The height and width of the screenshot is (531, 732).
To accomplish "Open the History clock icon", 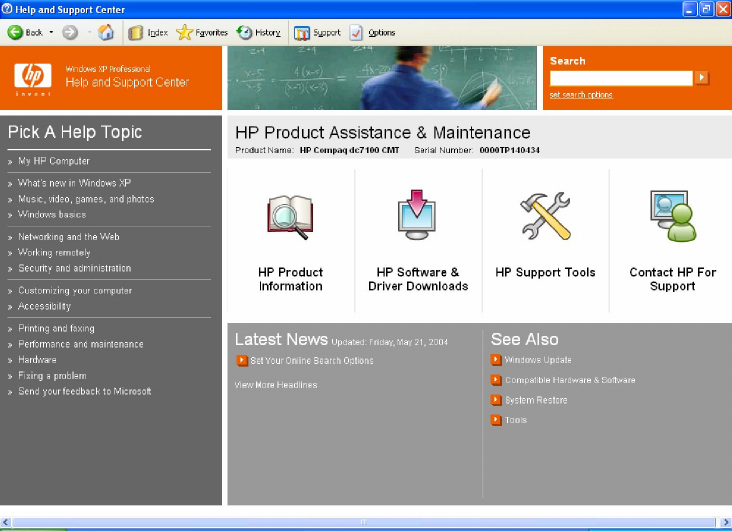I will (244, 32).
